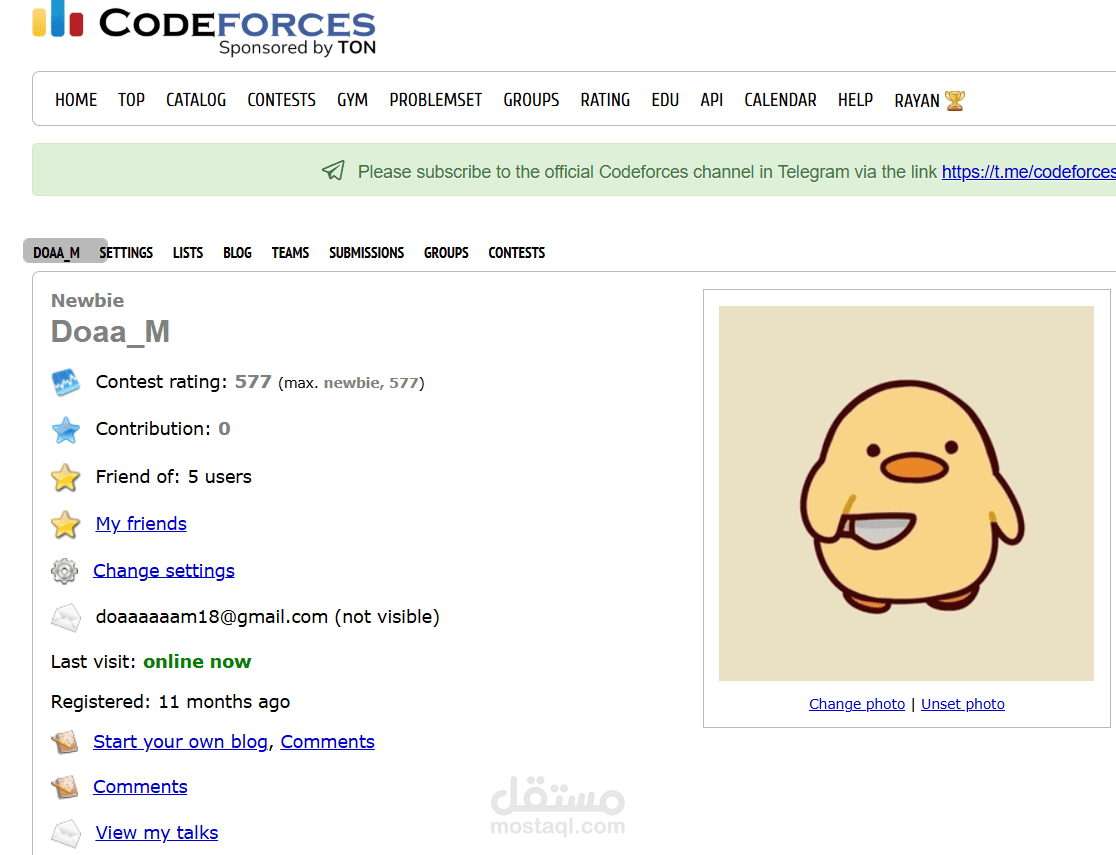Switch to the GROUPS profile tab

point(446,253)
